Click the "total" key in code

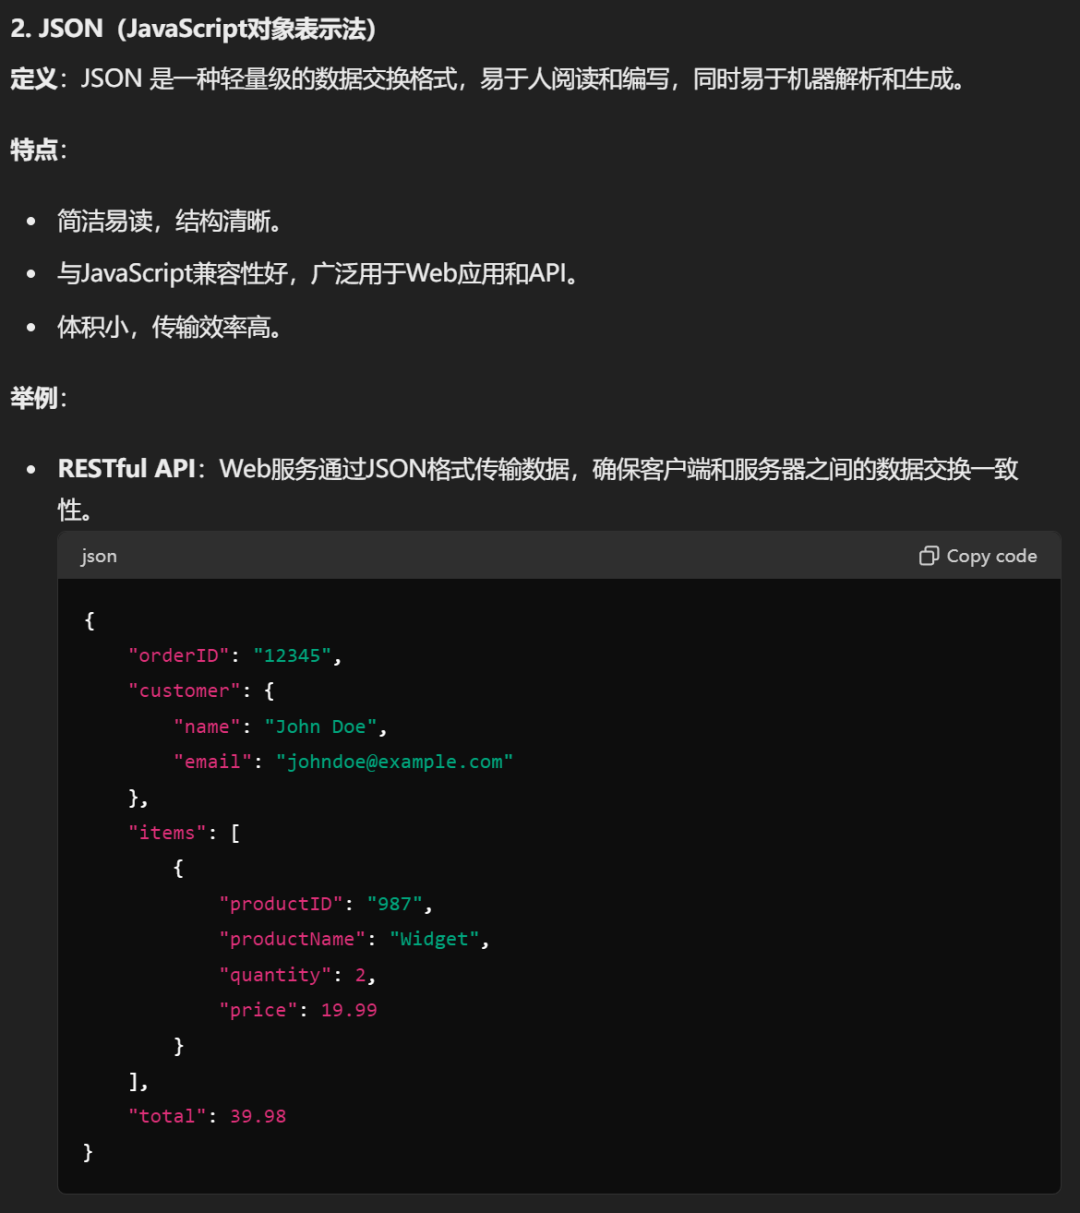pyautogui.click(x=168, y=1116)
